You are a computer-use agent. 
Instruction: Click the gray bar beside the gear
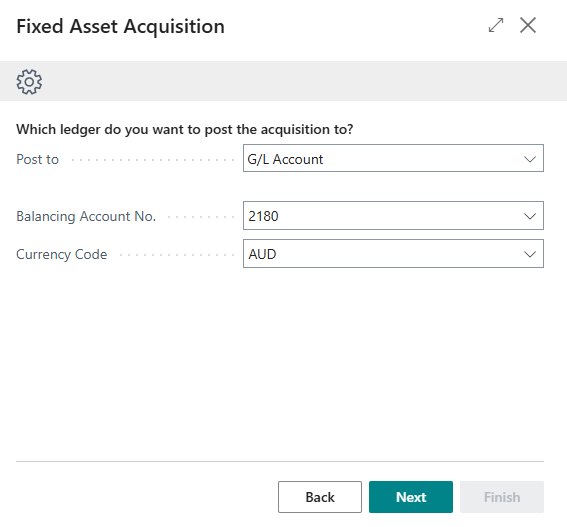[304, 81]
